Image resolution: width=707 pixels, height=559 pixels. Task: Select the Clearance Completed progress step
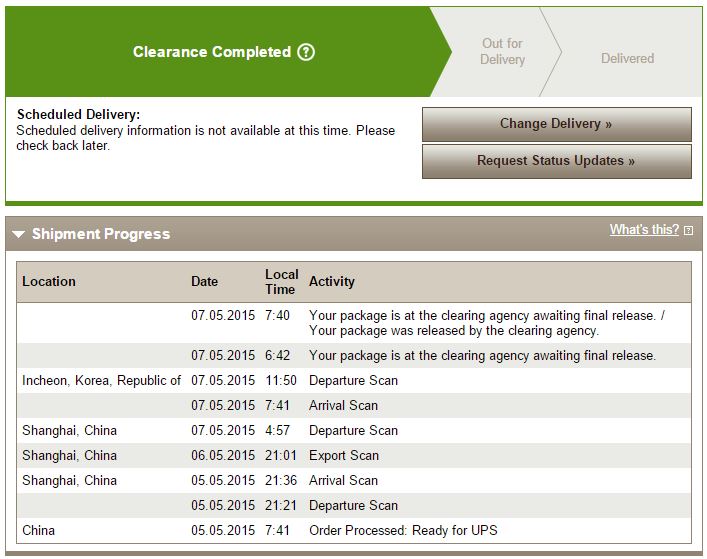pos(224,52)
